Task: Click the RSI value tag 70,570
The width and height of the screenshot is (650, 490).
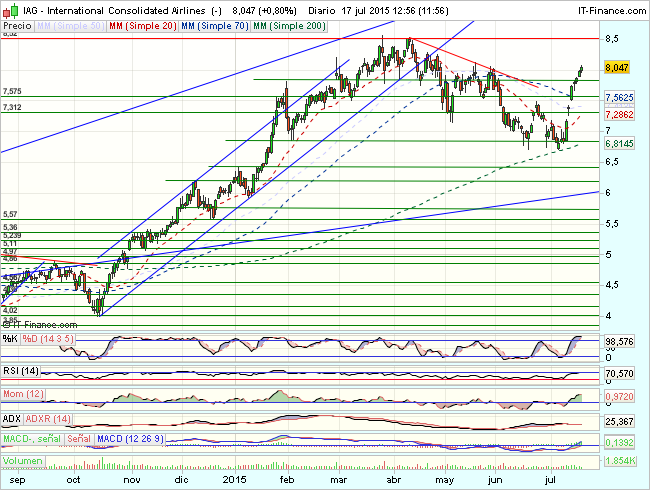Action: click(621, 373)
